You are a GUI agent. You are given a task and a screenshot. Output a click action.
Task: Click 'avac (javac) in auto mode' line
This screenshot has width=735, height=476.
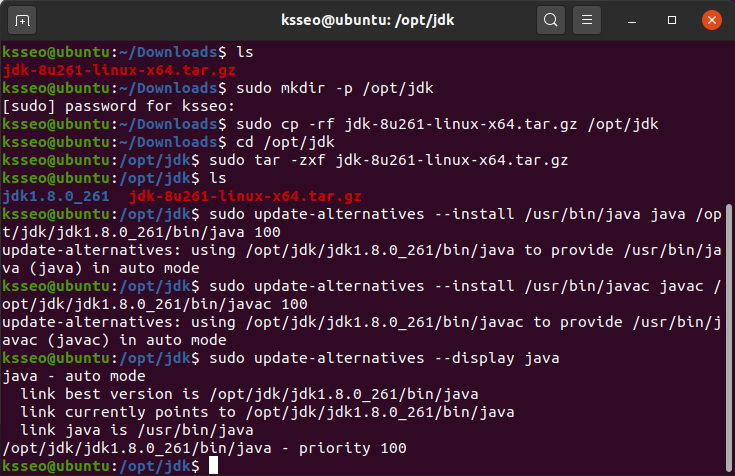[114, 340]
